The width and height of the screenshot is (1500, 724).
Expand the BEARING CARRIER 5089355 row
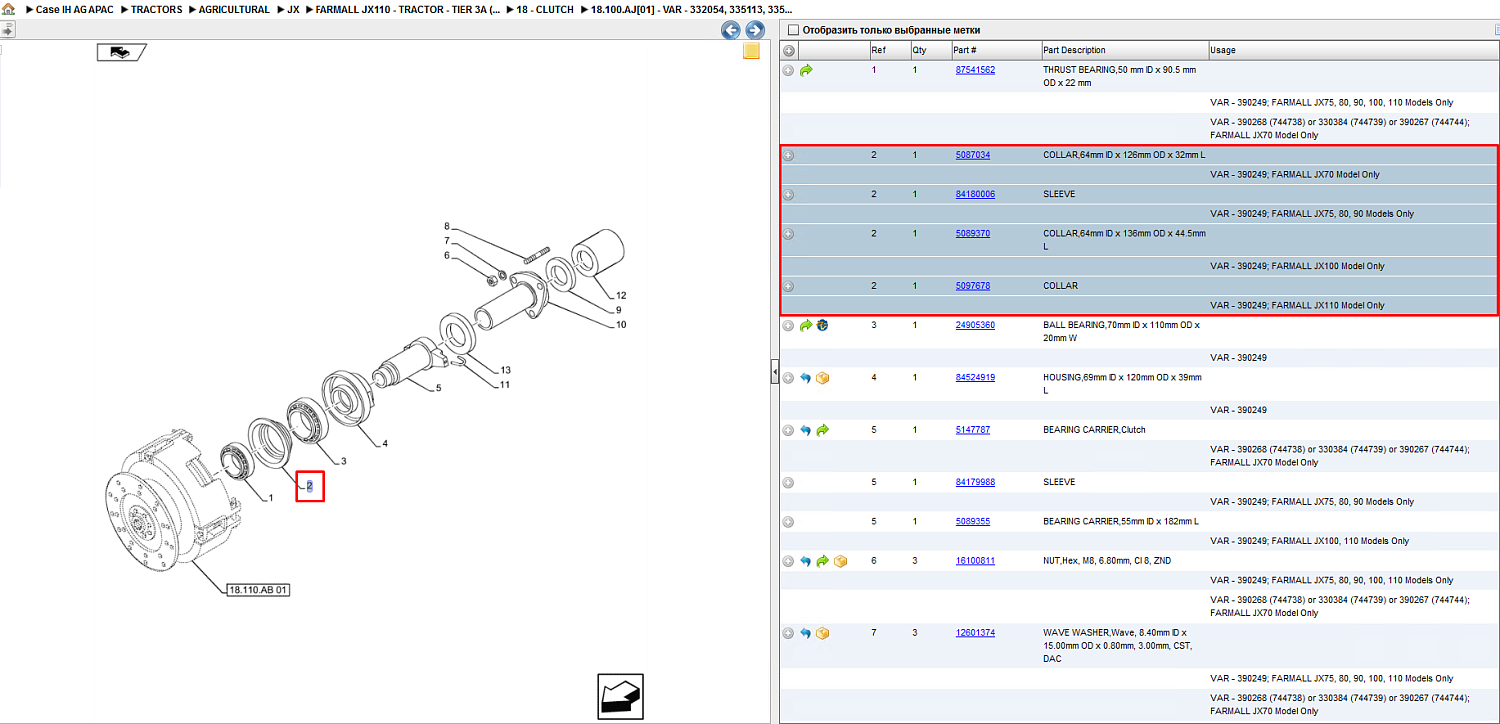point(789,522)
